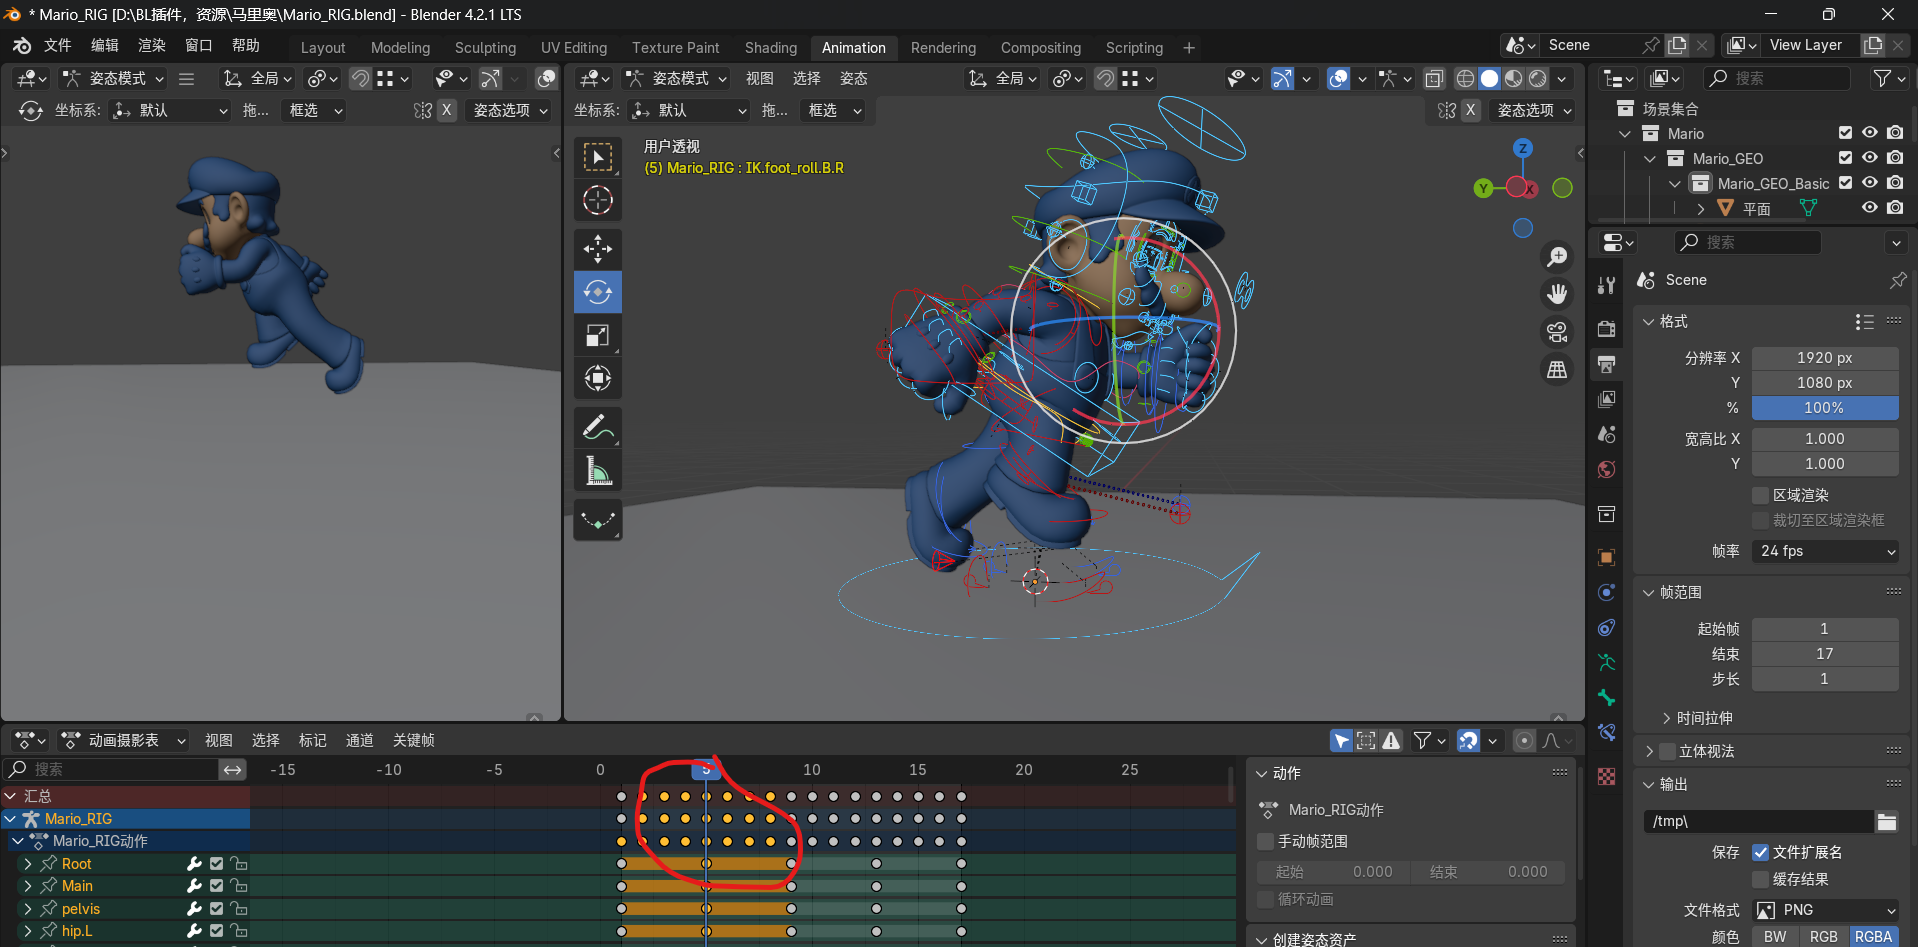Select the Rotate tool
The image size is (1918, 947).
coord(598,292)
